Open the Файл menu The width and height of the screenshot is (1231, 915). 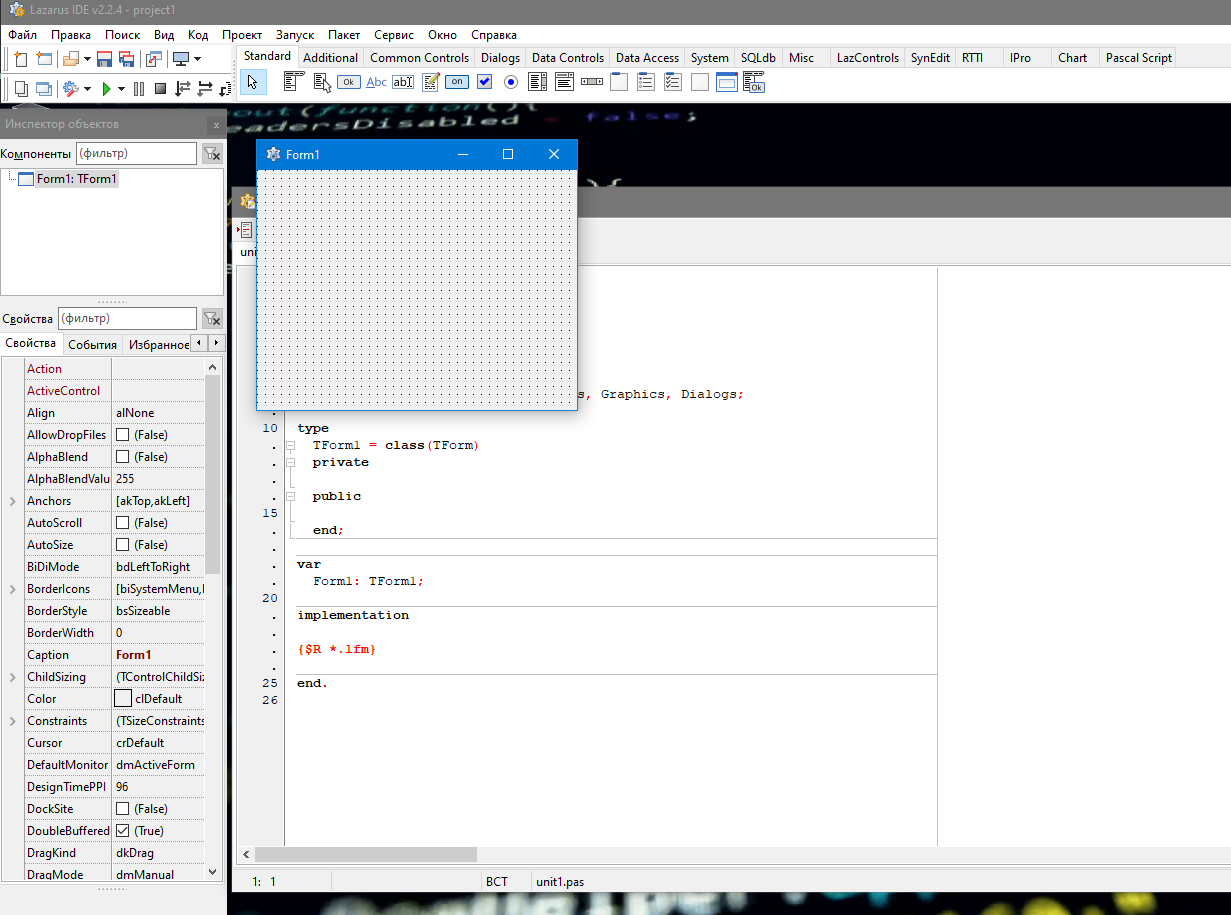pyautogui.click(x=22, y=34)
